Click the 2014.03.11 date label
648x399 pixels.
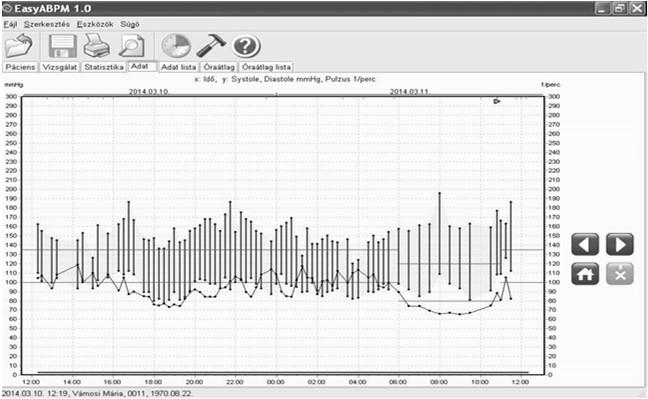click(410, 91)
